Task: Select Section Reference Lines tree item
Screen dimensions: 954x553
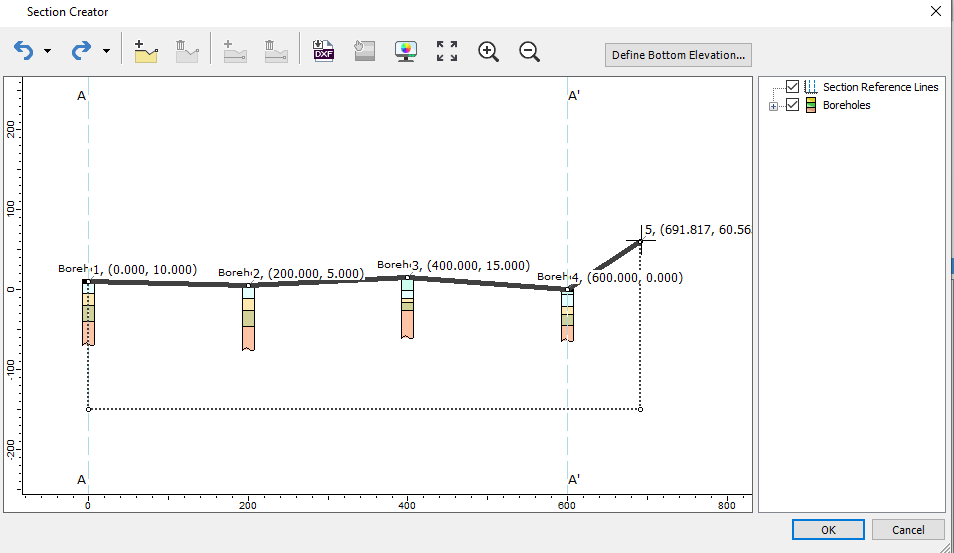Action: [x=880, y=87]
